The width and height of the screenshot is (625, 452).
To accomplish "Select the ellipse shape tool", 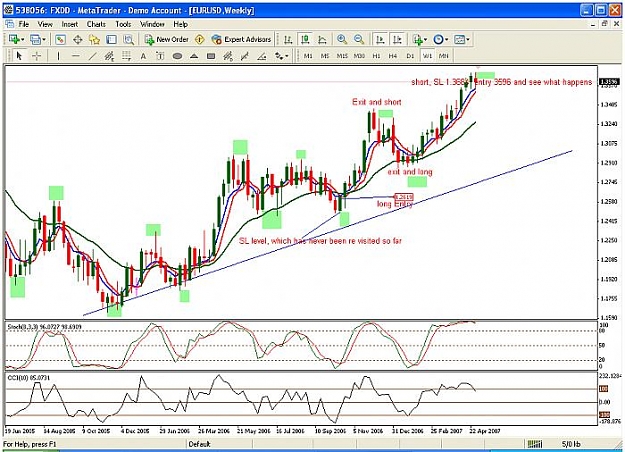I will [177, 56].
